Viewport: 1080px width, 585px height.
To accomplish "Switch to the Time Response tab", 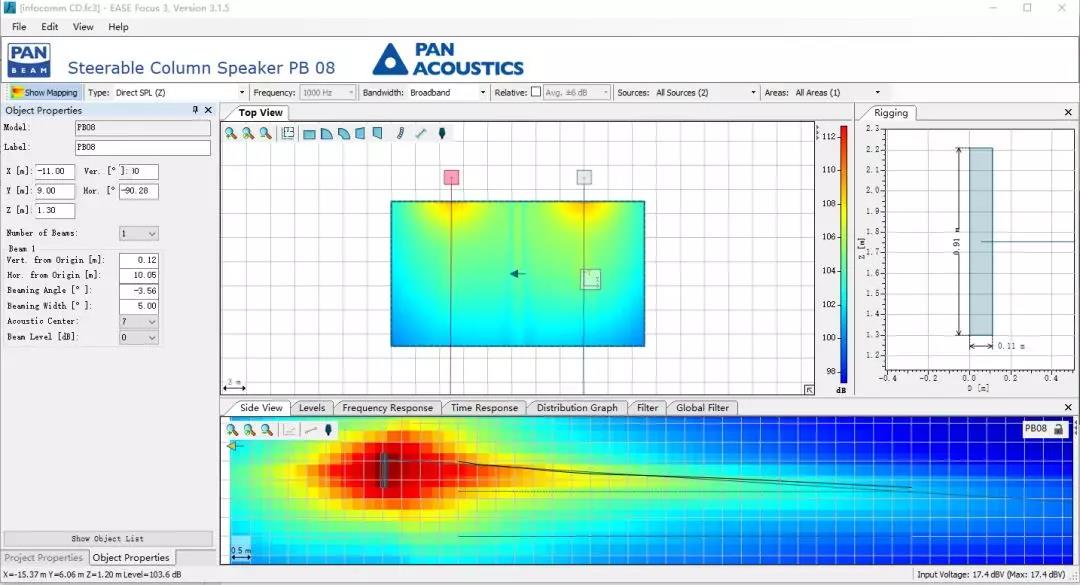I will [484, 408].
